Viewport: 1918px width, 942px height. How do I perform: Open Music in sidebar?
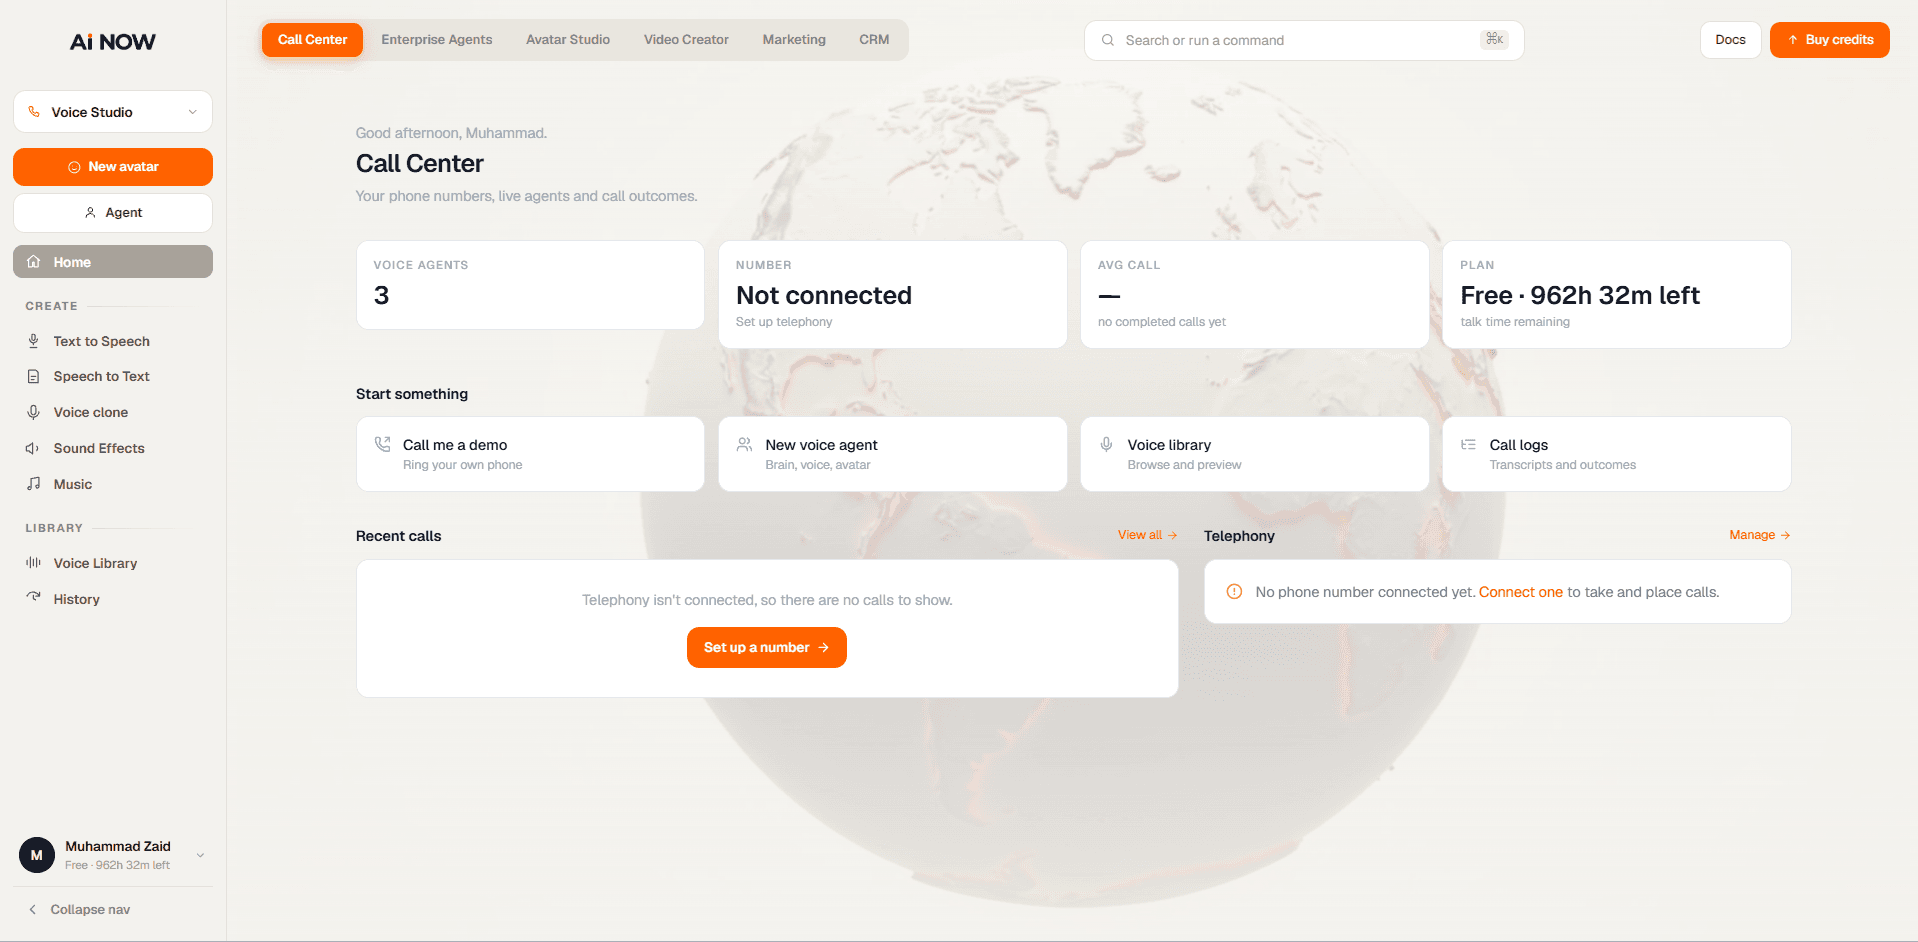pos(113,484)
